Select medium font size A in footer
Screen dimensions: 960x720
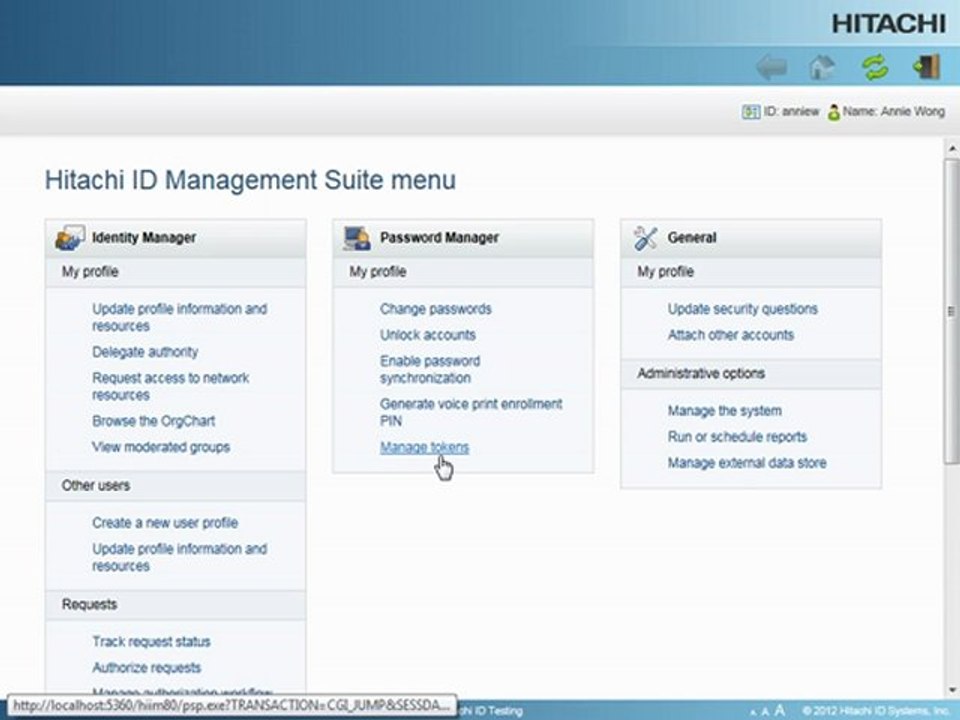point(765,711)
